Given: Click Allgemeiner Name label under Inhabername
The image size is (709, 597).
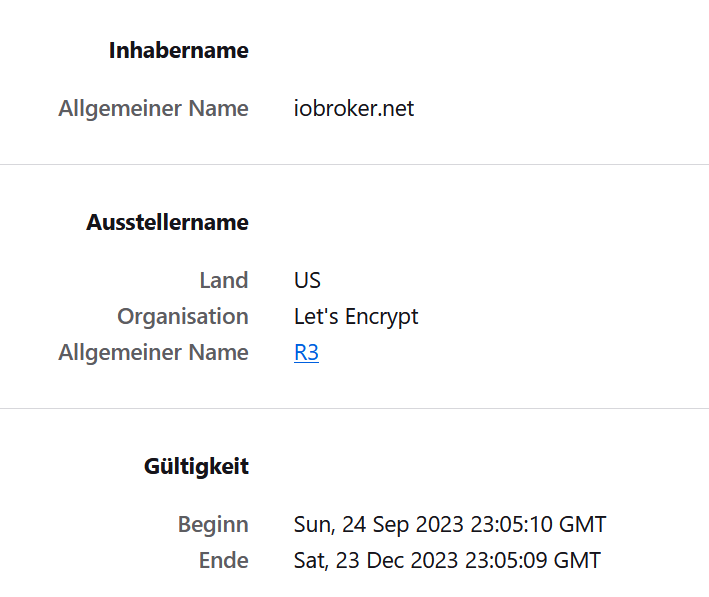Looking at the screenshot, I should point(153,109).
